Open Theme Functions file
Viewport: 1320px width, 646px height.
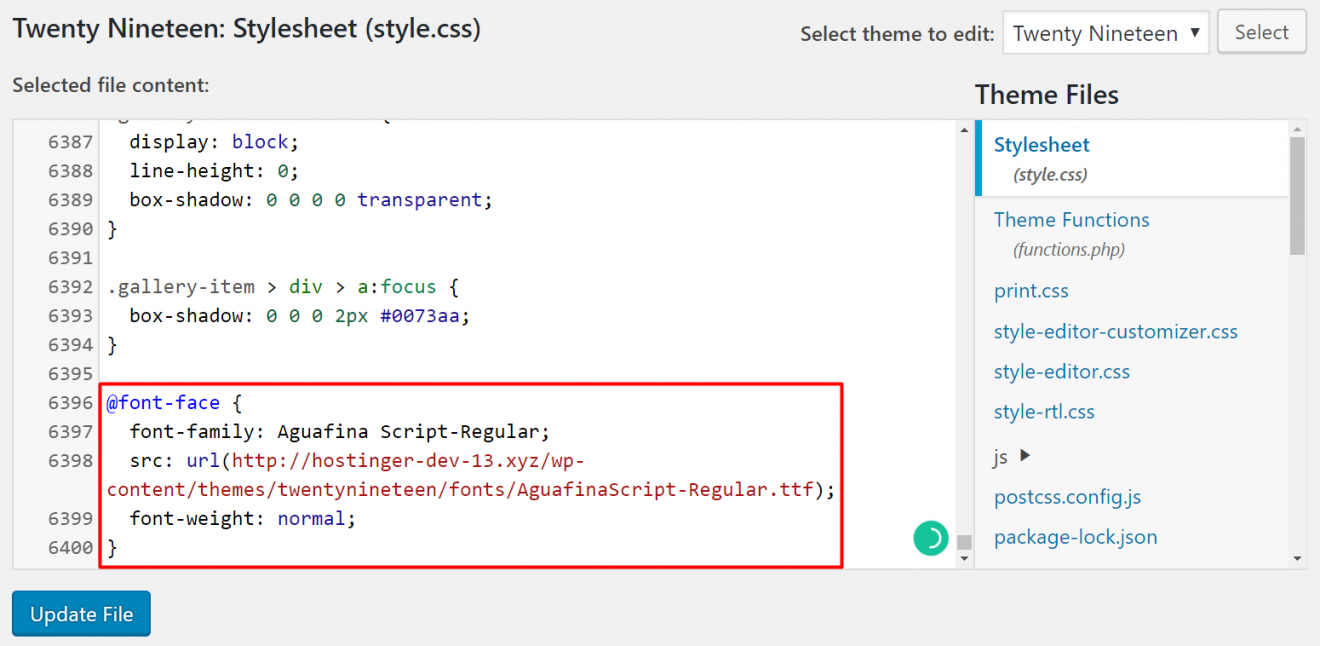pyautogui.click(x=1071, y=220)
